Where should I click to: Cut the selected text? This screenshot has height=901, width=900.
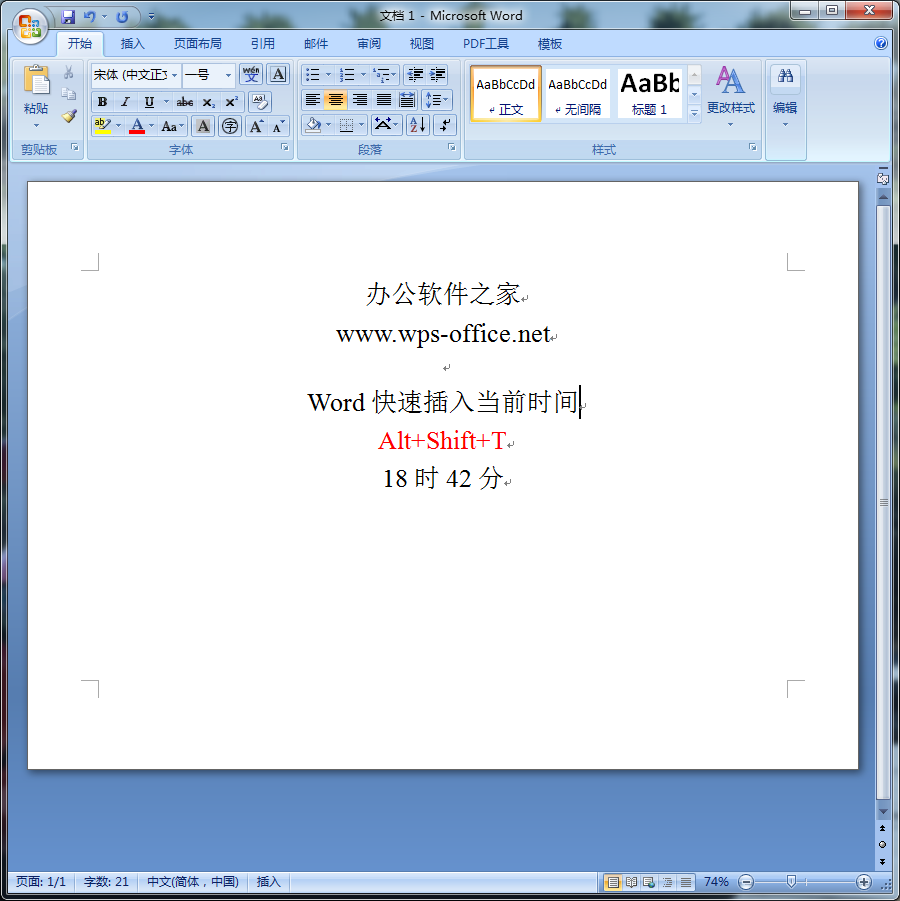click(x=69, y=72)
